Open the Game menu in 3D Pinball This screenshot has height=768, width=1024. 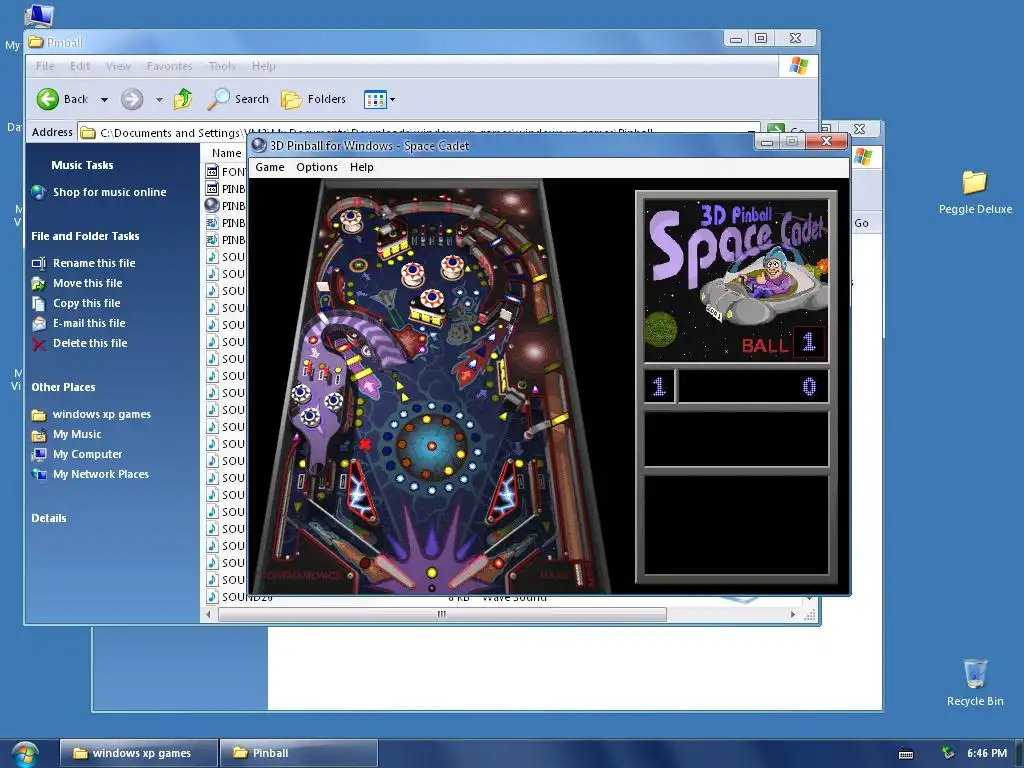(x=270, y=167)
